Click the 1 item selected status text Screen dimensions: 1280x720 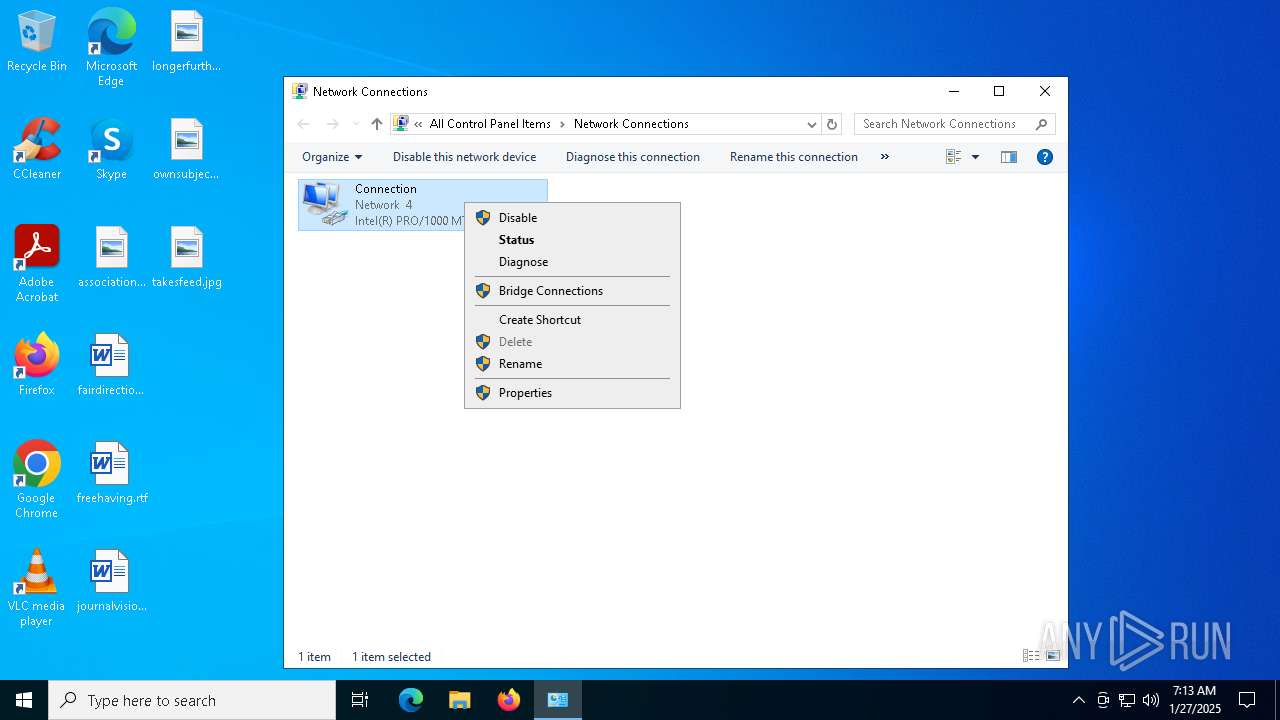coord(391,657)
